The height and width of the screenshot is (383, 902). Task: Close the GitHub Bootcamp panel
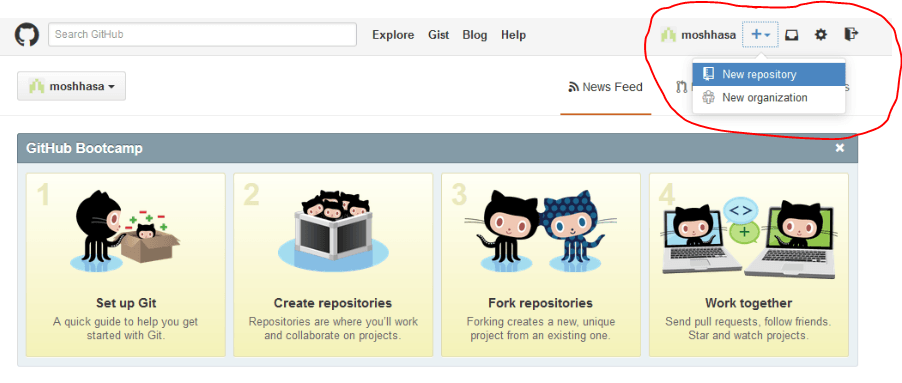point(840,148)
